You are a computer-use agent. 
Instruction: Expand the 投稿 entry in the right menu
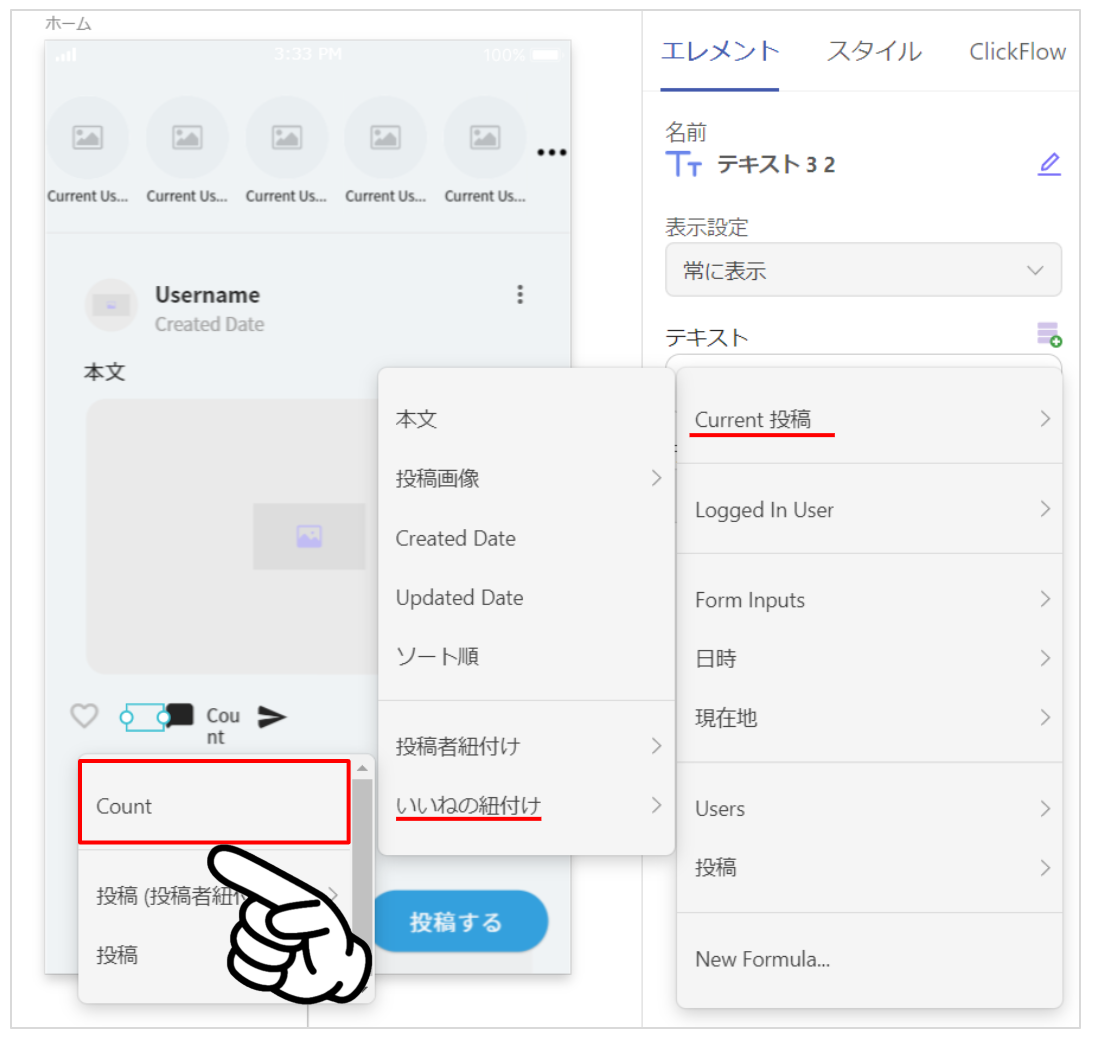coord(870,868)
